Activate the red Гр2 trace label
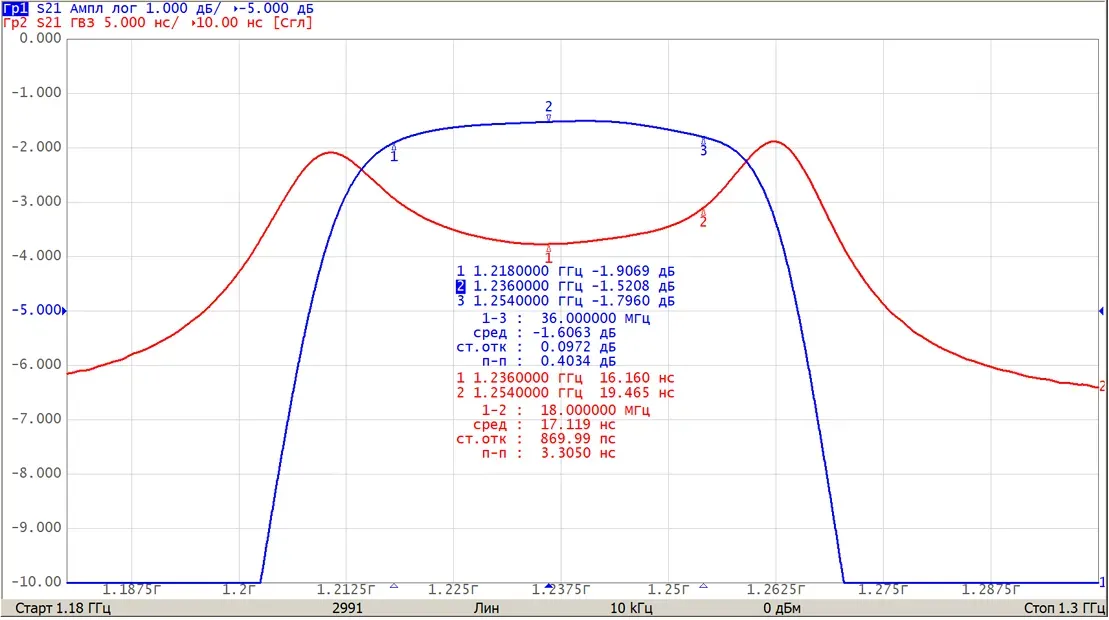Screen dimensions: 1109x620 tap(15, 23)
